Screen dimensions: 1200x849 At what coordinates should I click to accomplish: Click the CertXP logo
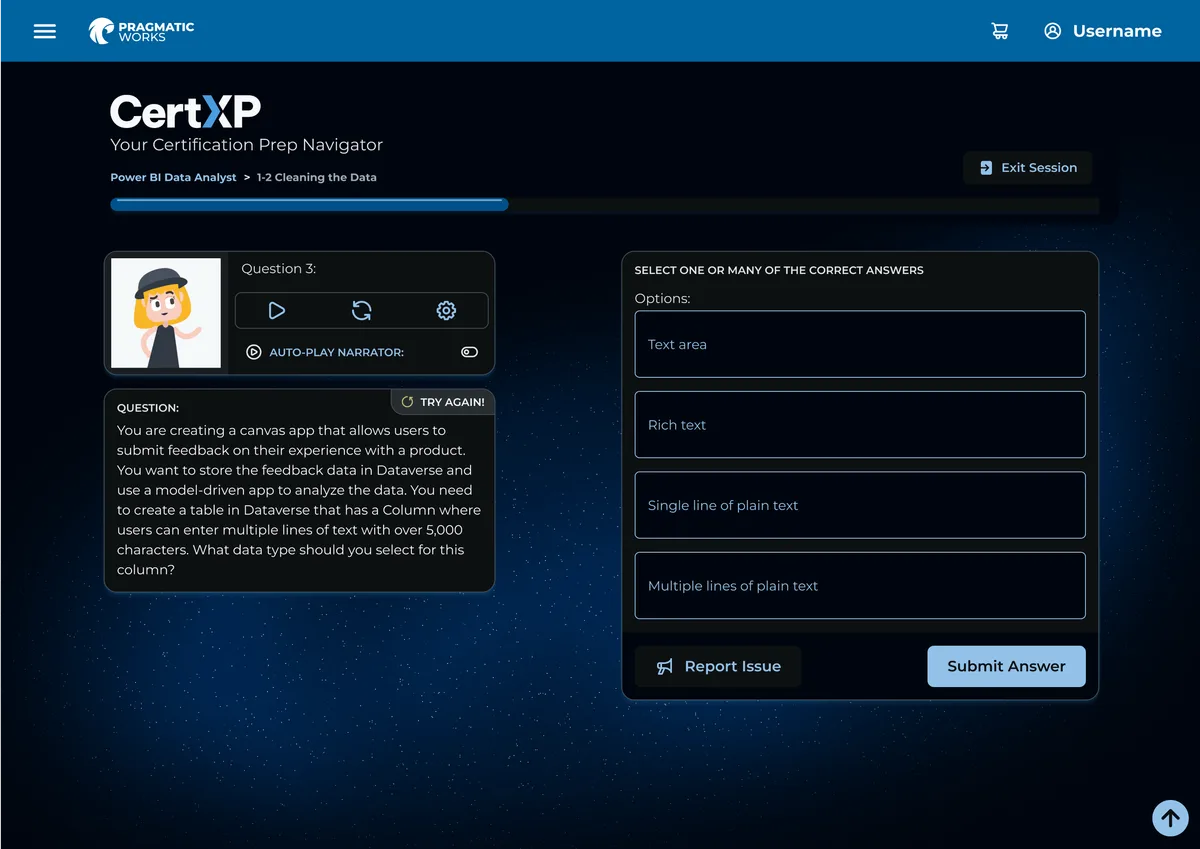tap(185, 112)
